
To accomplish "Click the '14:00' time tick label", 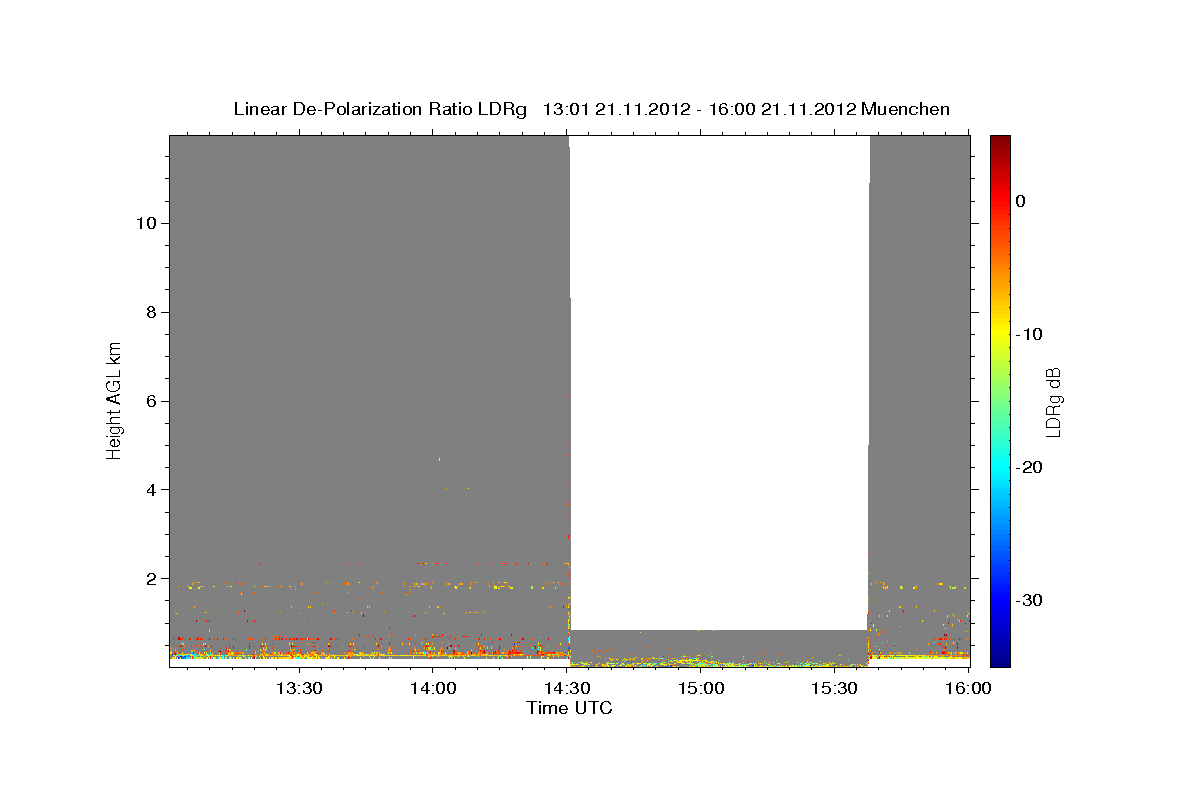I will coord(433,688).
